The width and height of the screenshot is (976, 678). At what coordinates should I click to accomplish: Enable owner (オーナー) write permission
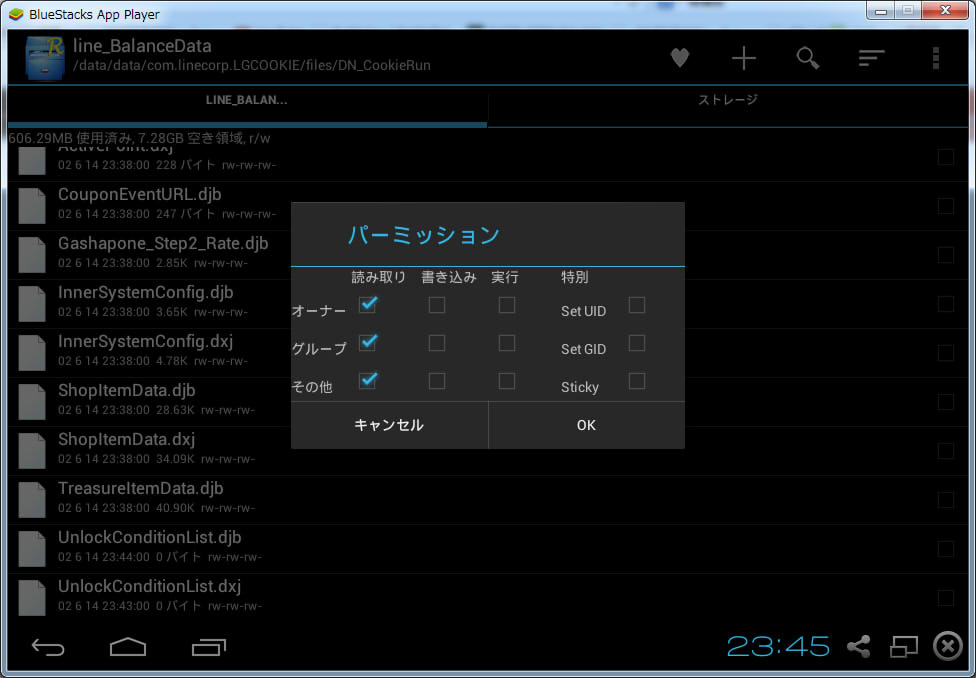[437, 305]
